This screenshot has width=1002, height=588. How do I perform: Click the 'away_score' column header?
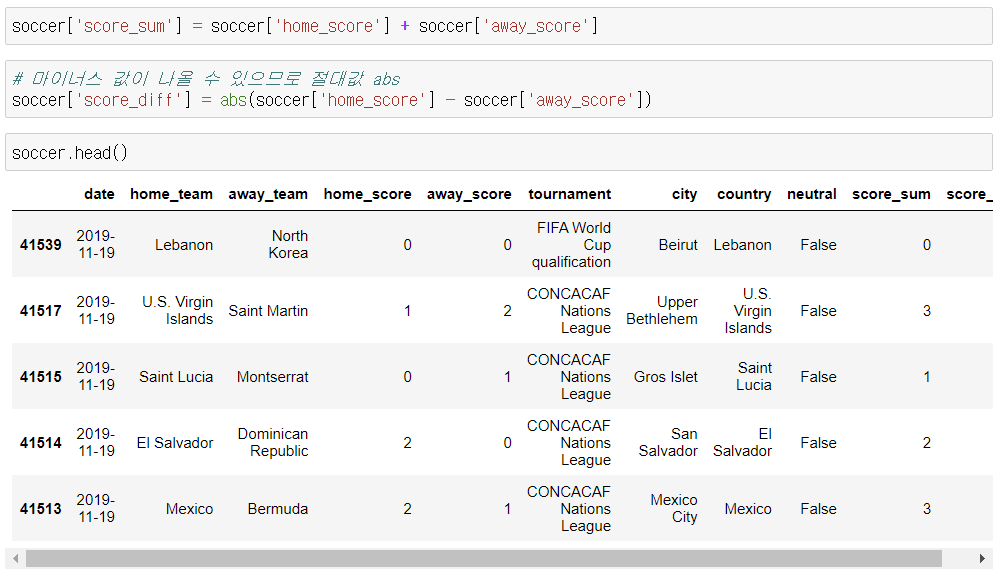(x=469, y=194)
